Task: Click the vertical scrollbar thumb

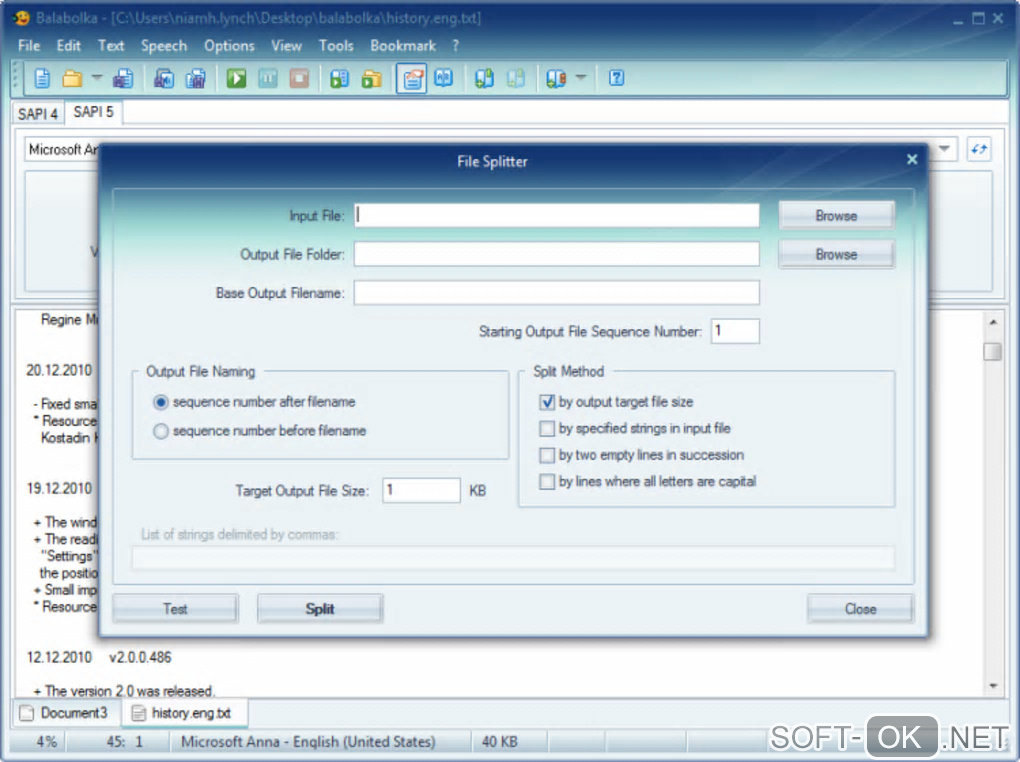Action: pos(993,351)
